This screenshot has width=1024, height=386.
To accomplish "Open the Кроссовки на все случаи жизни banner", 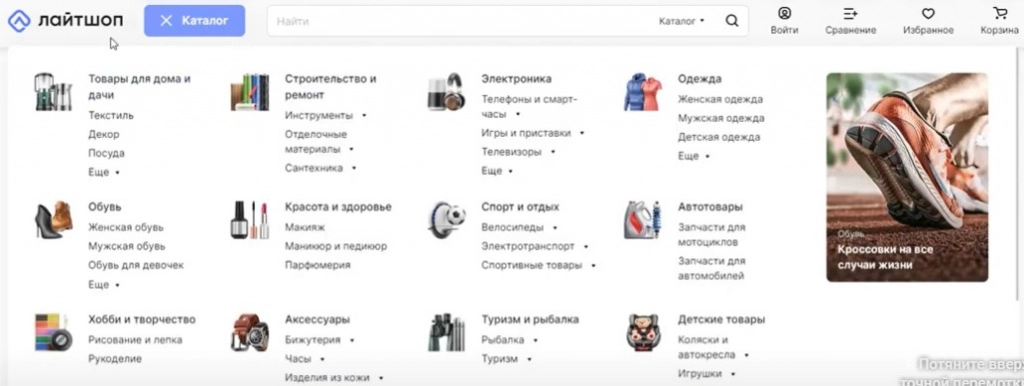I will point(907,177).
